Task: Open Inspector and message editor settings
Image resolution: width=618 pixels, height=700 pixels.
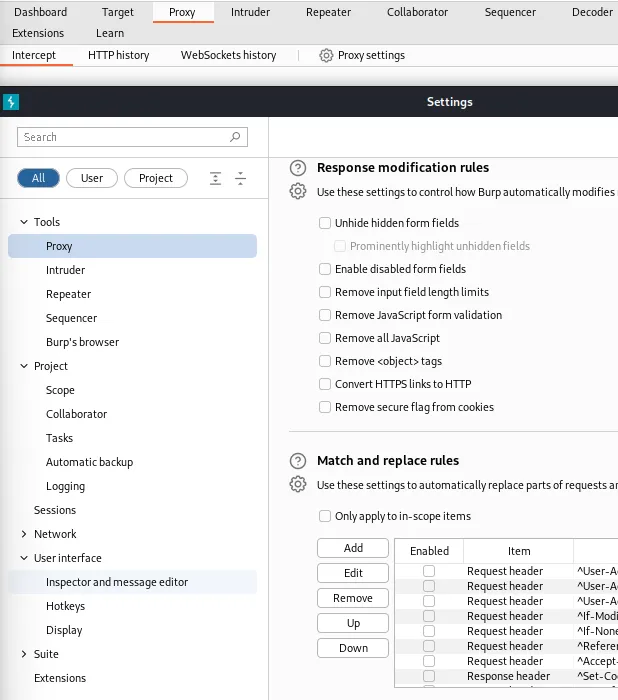Action: point(133,582)
